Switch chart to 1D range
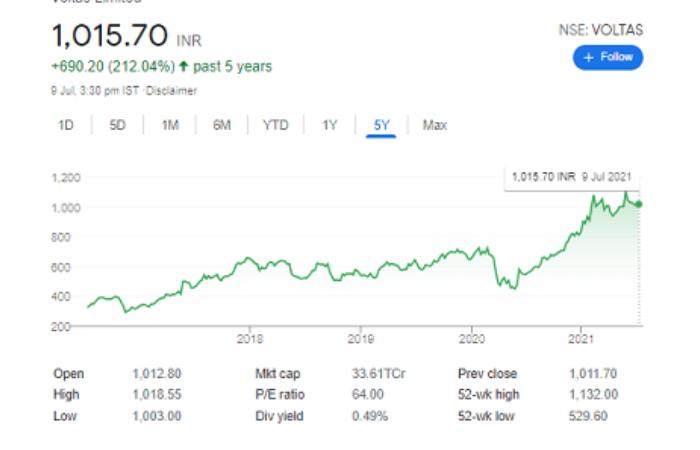 coord(66,125)
